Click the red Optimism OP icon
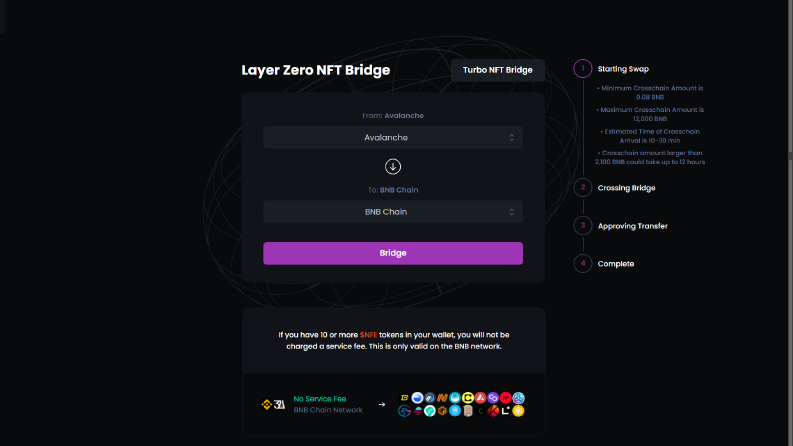 pyautogui.click(x=506, y=398)
